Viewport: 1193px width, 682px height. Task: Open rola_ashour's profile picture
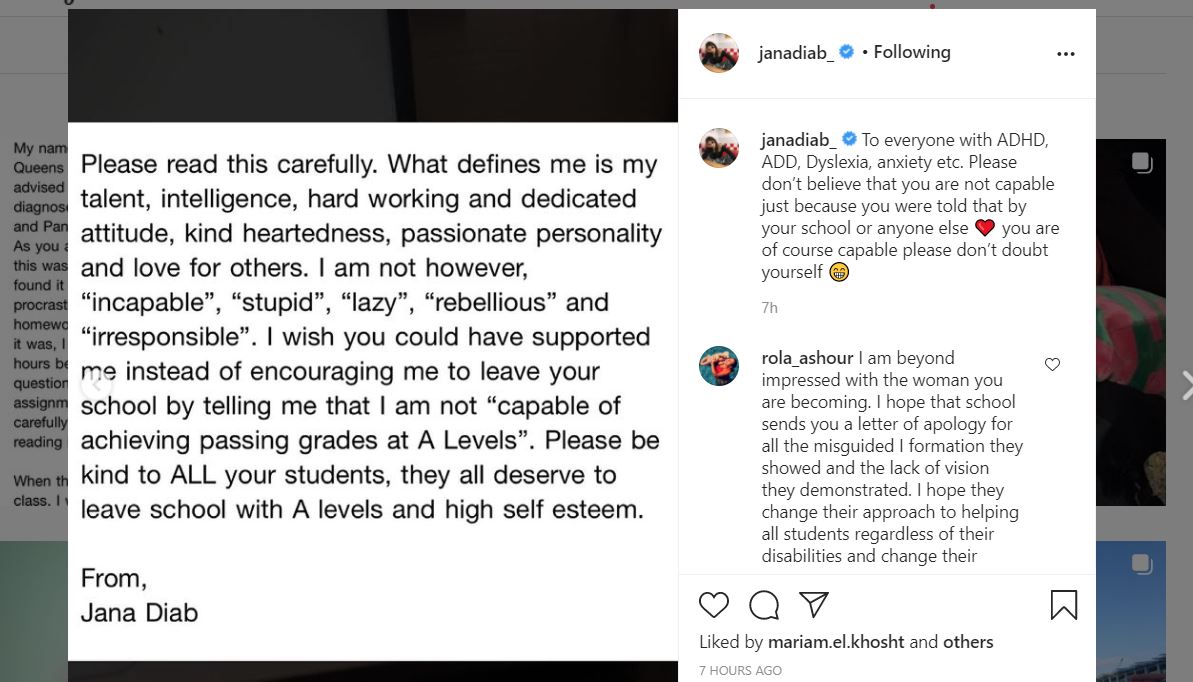tap(719, 366)
